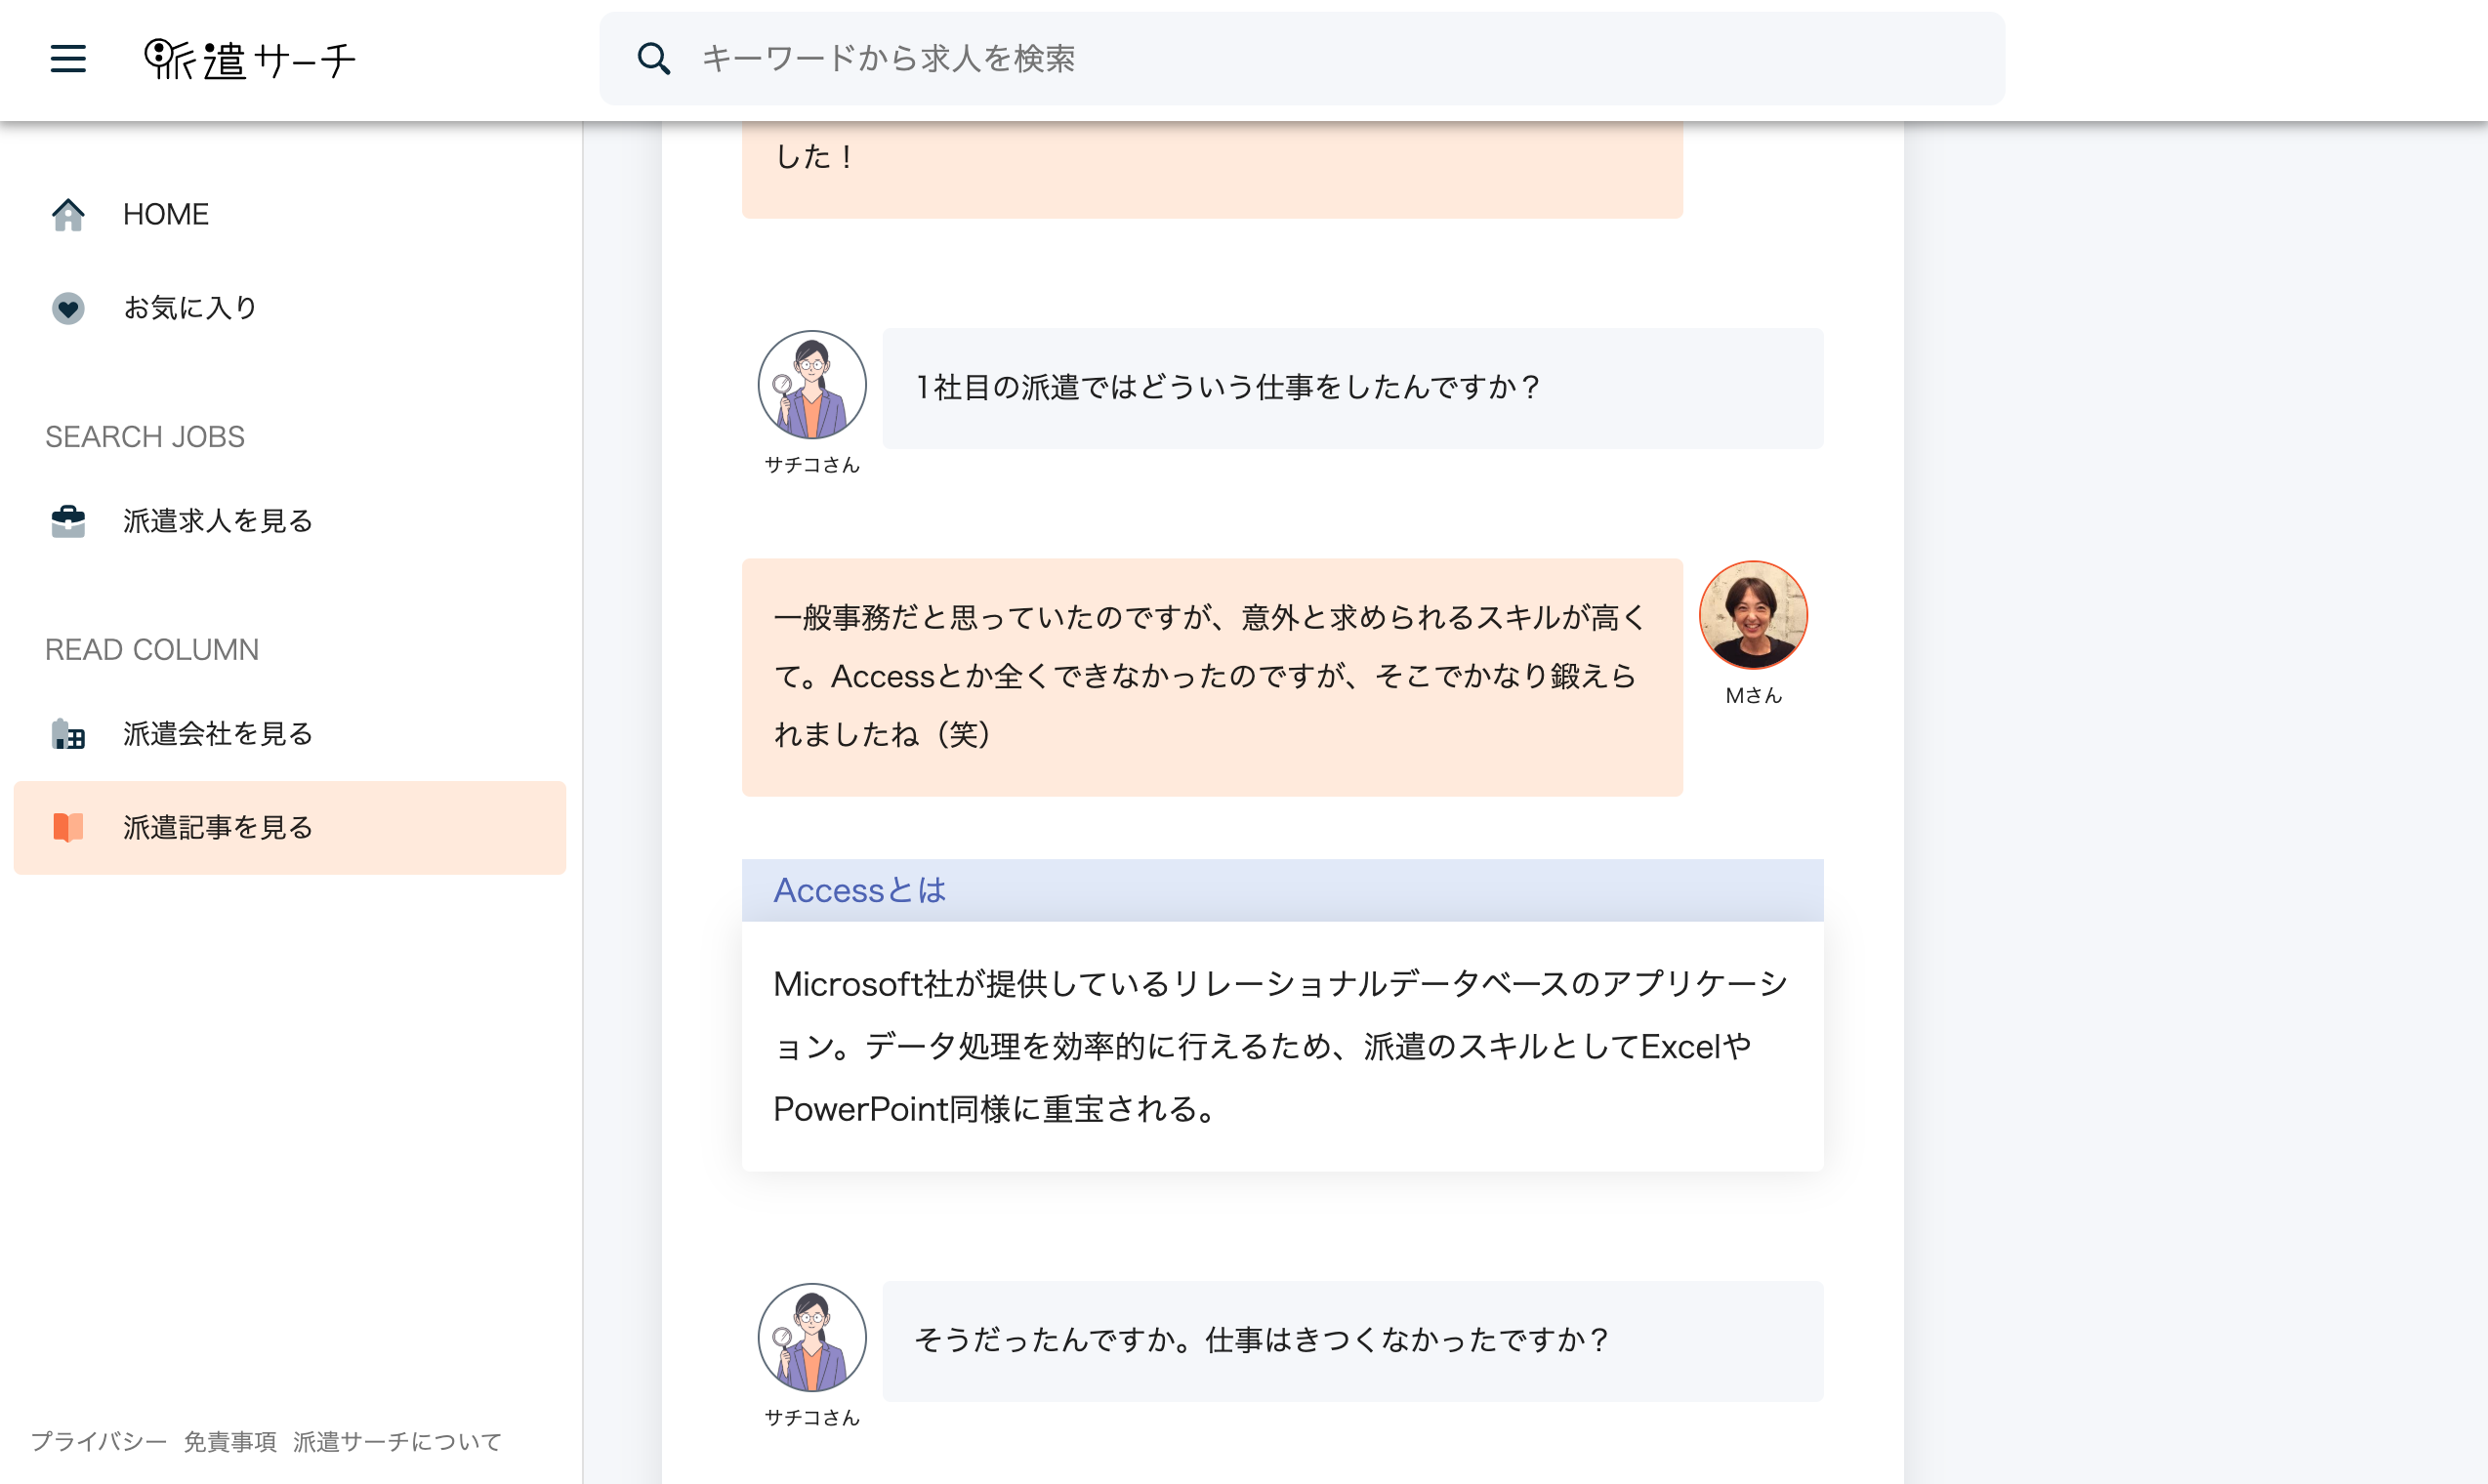Screen dimensions: 2488x1484
Task: Click the HOME house icon
Action: tap(68, 215)
